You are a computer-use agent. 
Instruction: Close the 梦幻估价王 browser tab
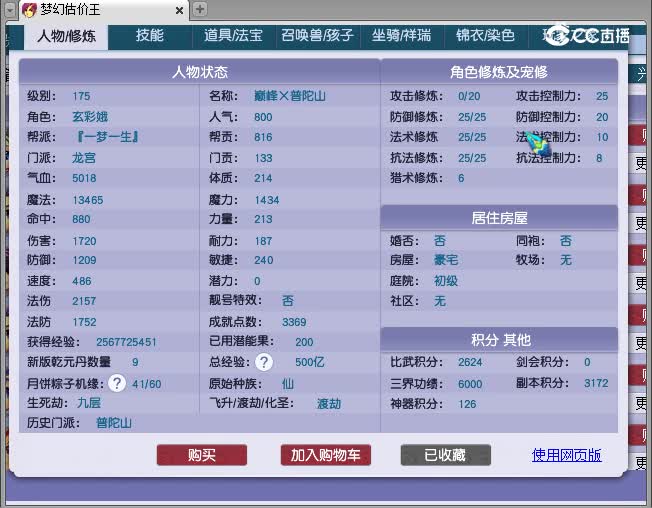click(x=179, y=10)
